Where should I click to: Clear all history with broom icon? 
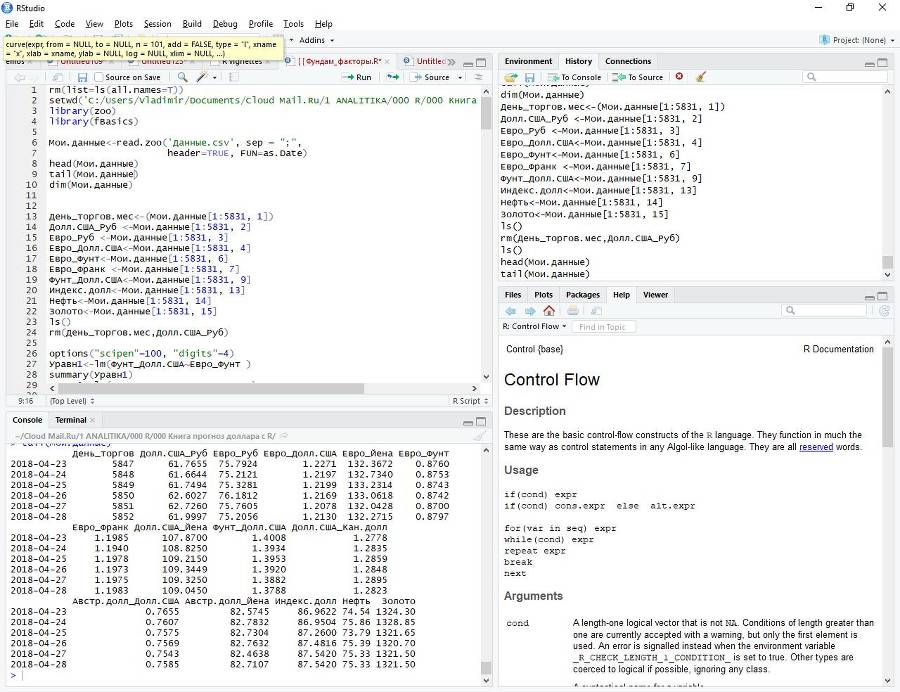click(700, 76)
